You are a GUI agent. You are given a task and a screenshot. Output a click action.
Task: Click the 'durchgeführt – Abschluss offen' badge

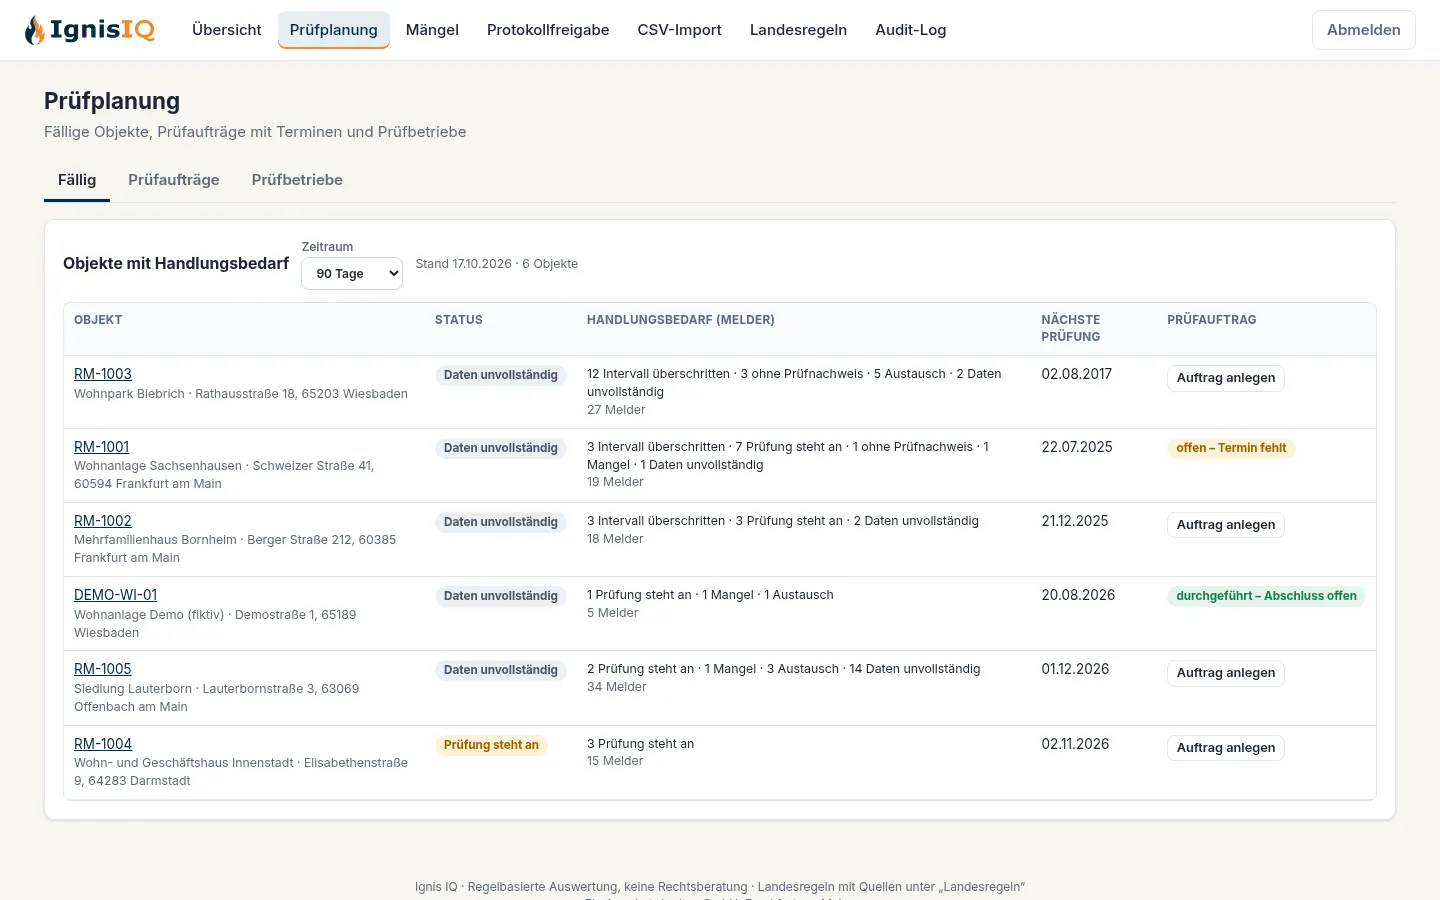pyautogui.click(x=1266, y=596)
